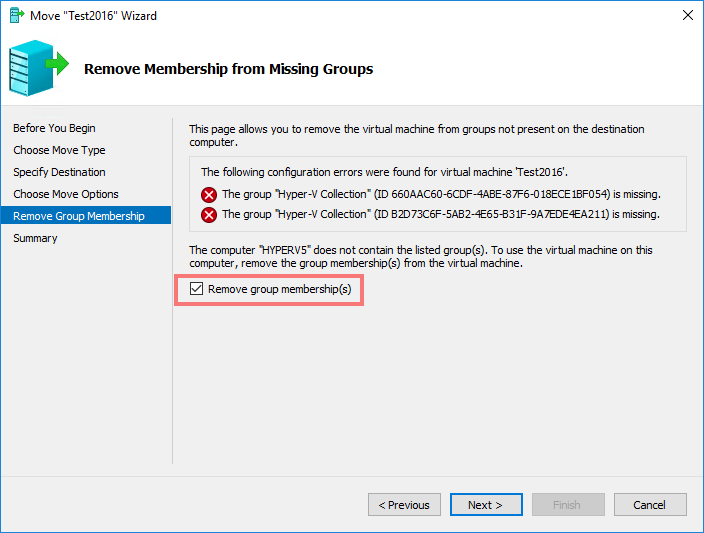Go to Before You Begin step
Image resolution: width=704 pixels, height=533 pixels.
click(54, 128)
